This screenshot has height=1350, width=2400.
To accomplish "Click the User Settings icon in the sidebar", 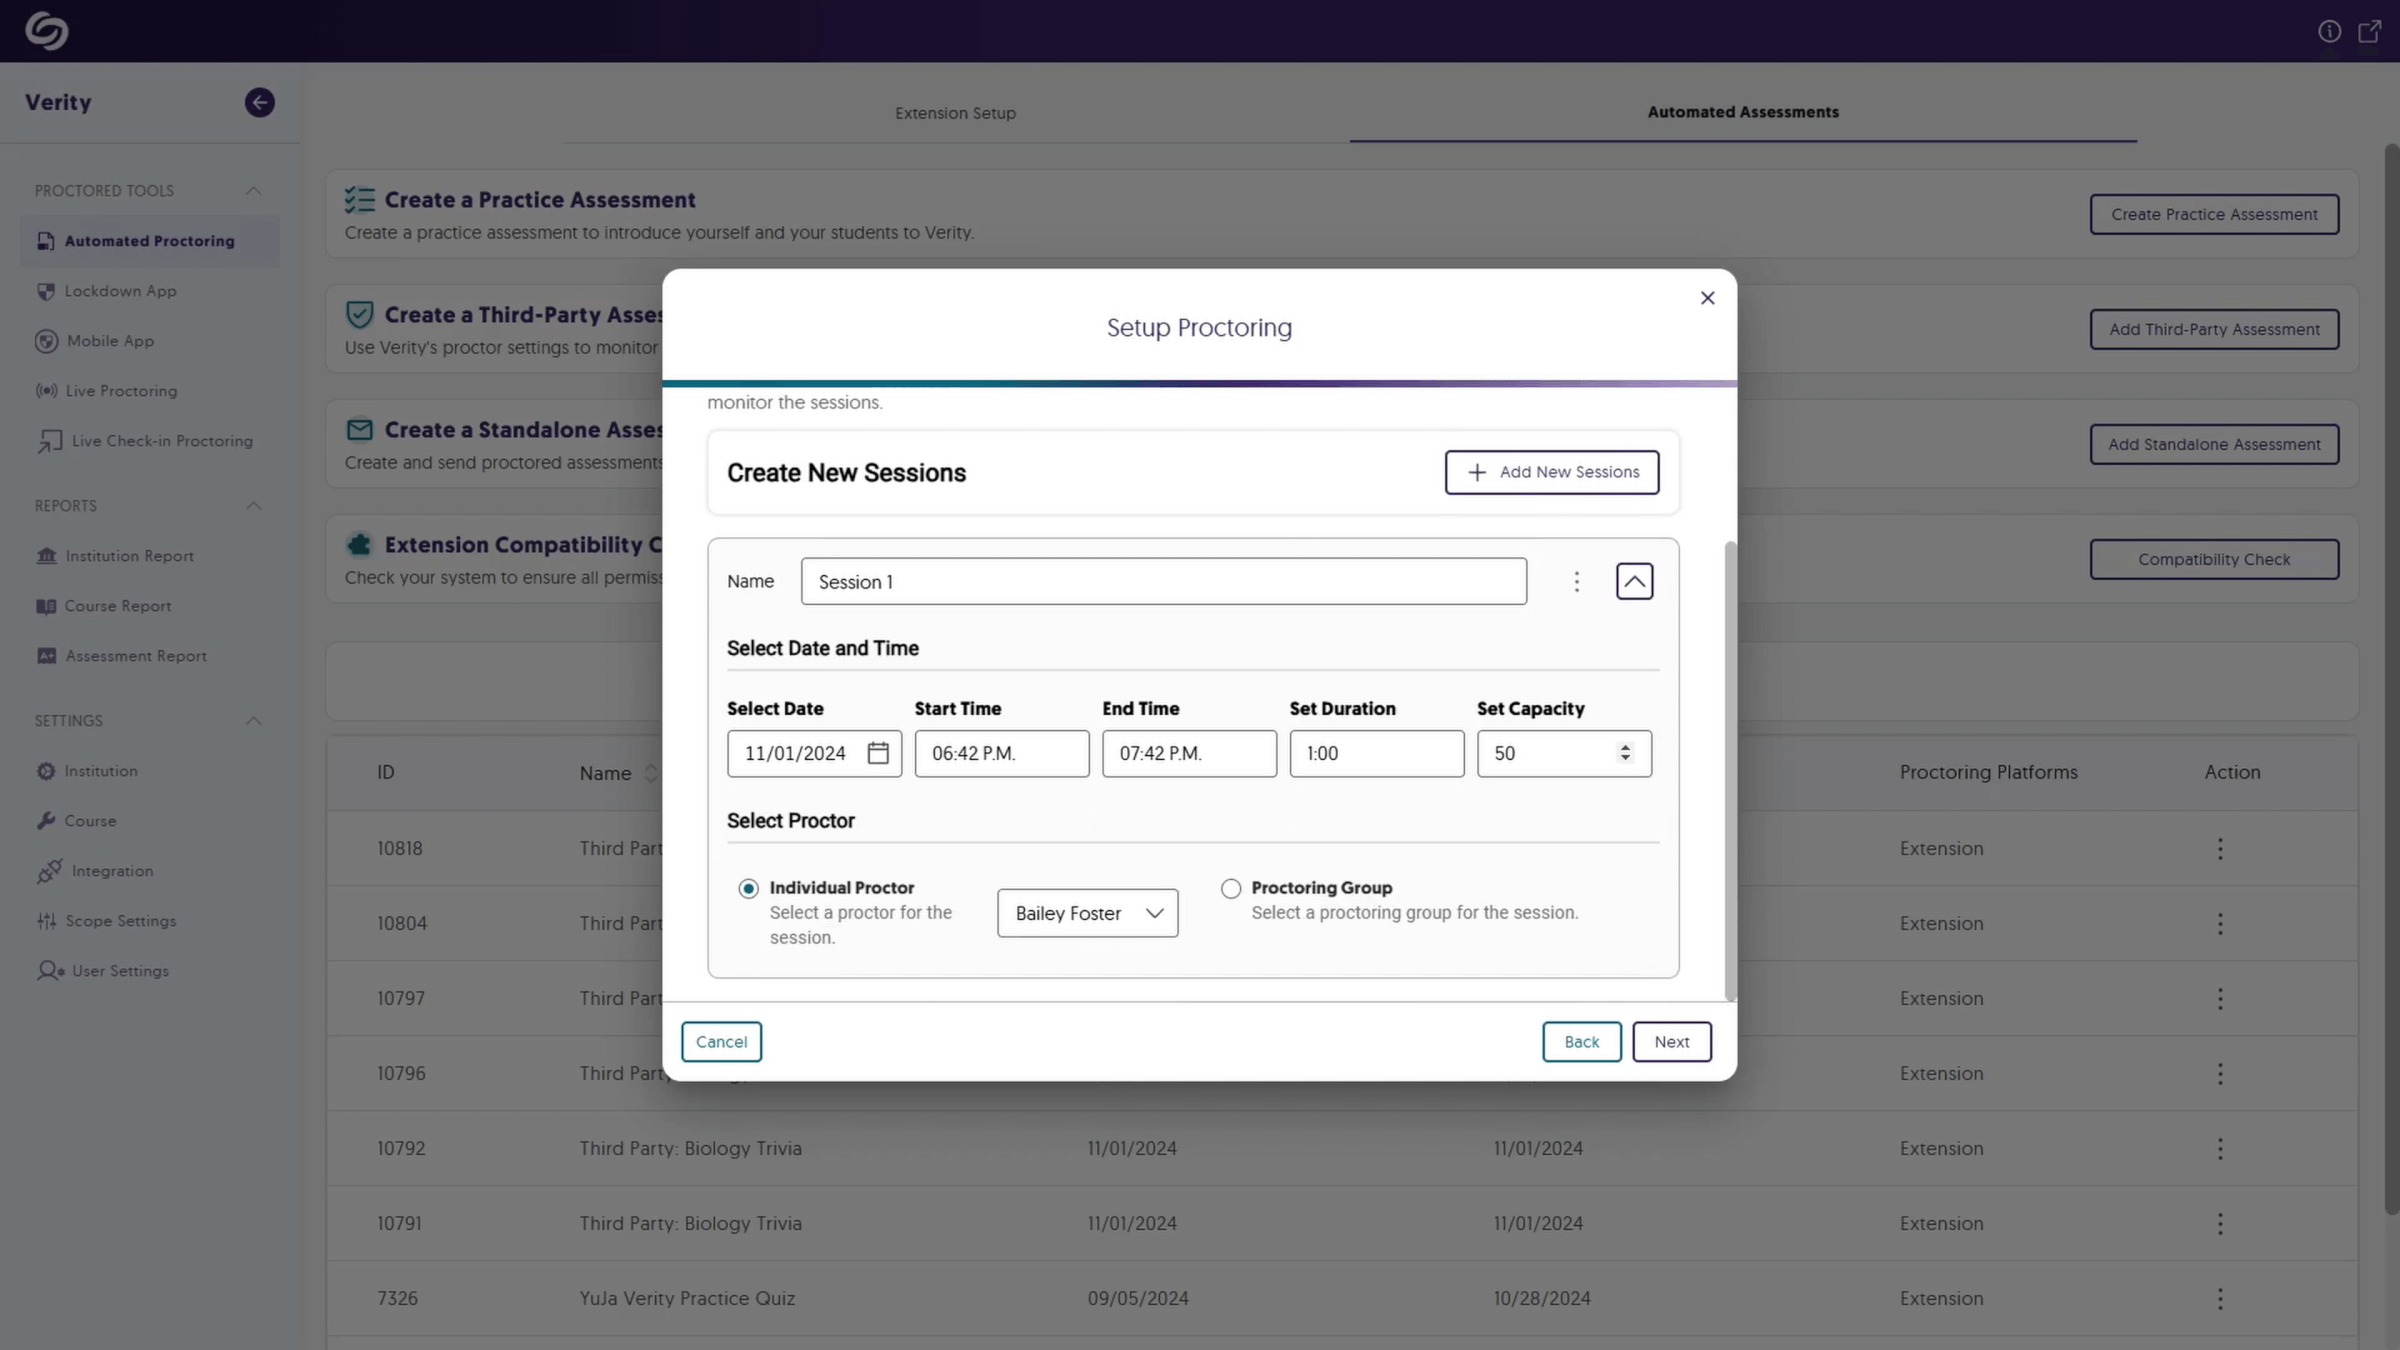I will point(50,971).
